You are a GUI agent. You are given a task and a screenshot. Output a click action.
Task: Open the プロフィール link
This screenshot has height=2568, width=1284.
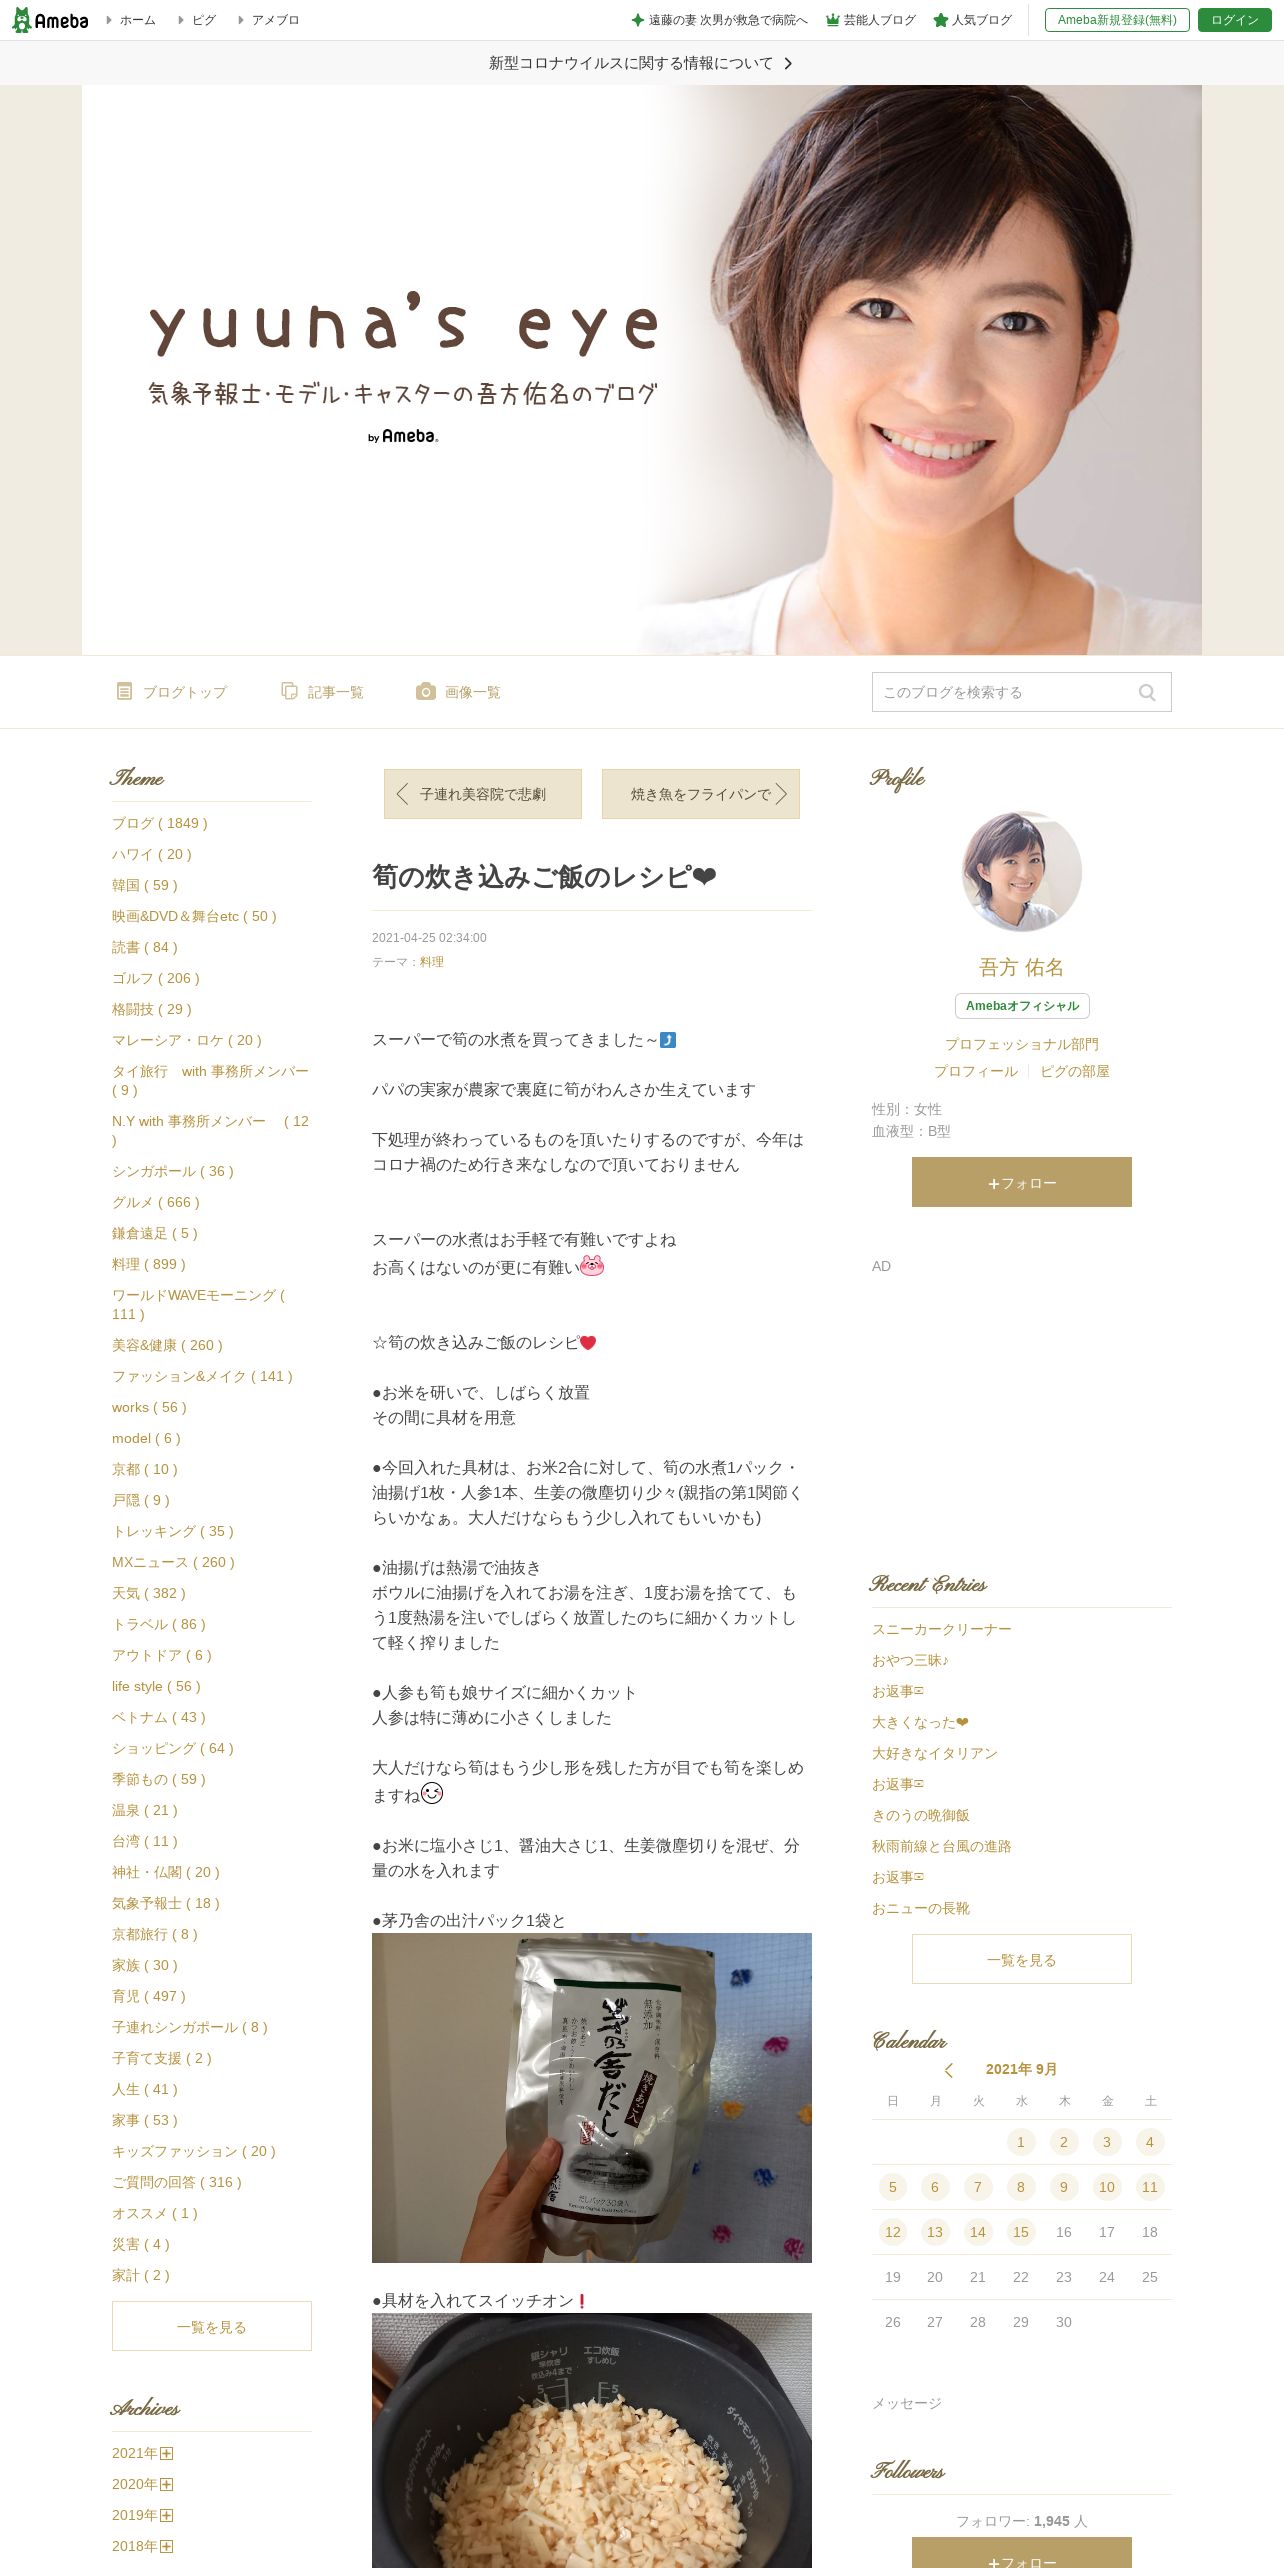click(x=976, y=1071)
